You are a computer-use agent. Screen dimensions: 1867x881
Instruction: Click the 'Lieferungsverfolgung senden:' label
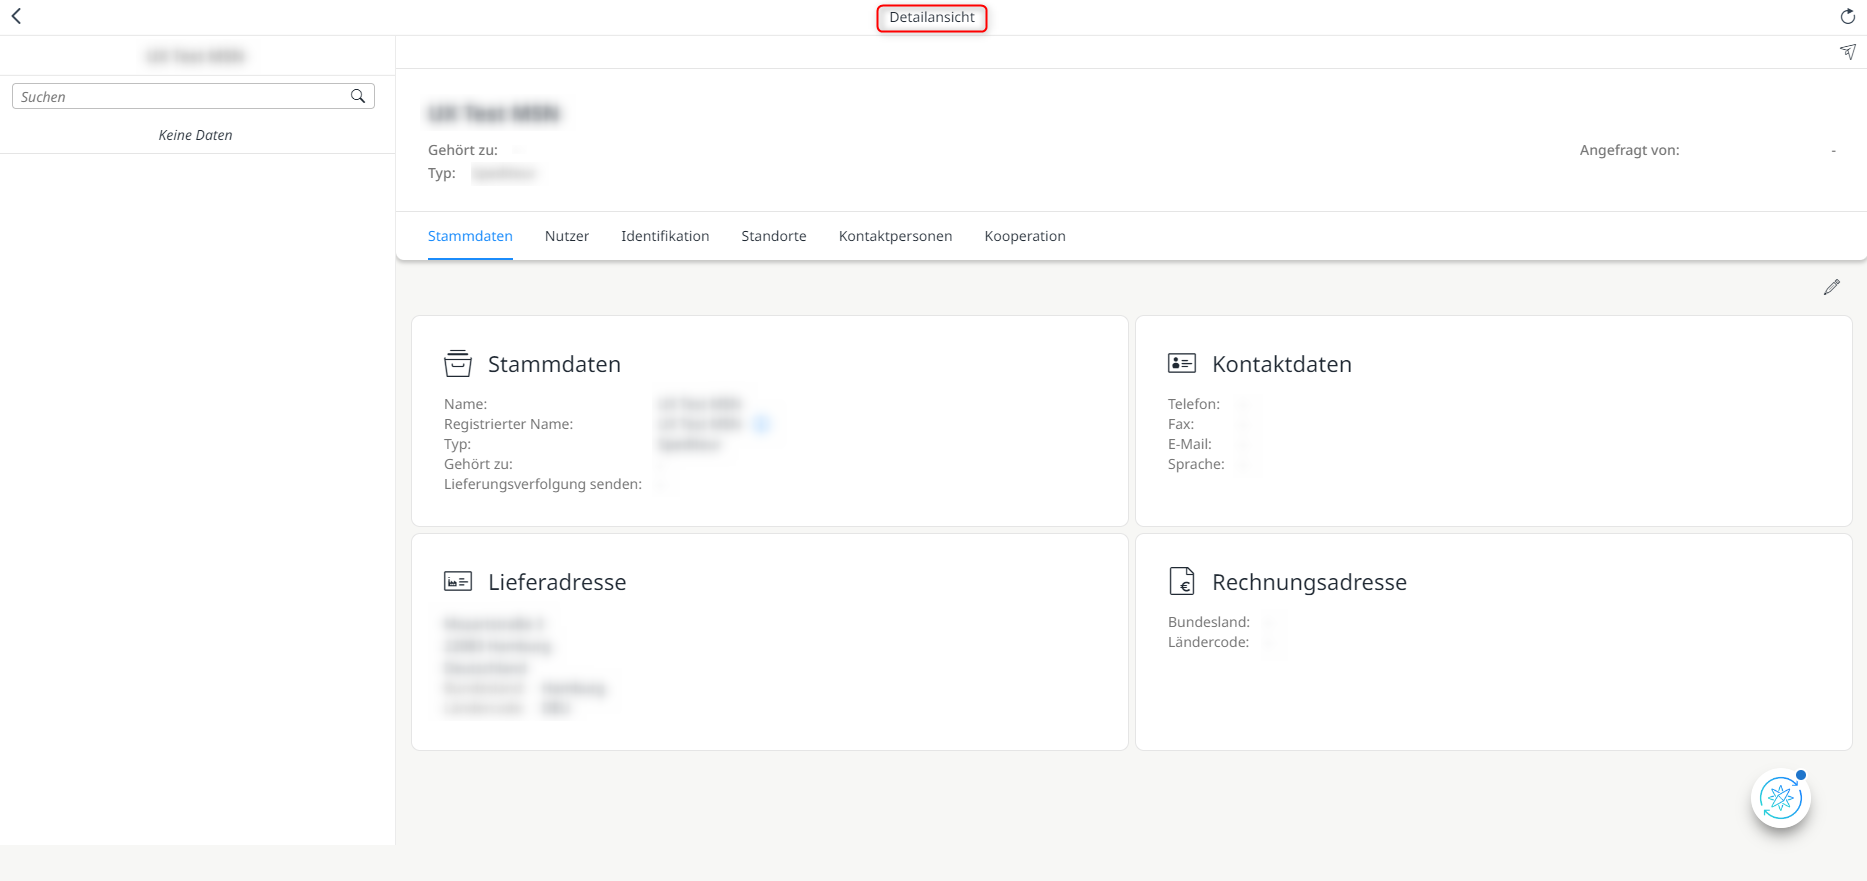click(543, 484)
